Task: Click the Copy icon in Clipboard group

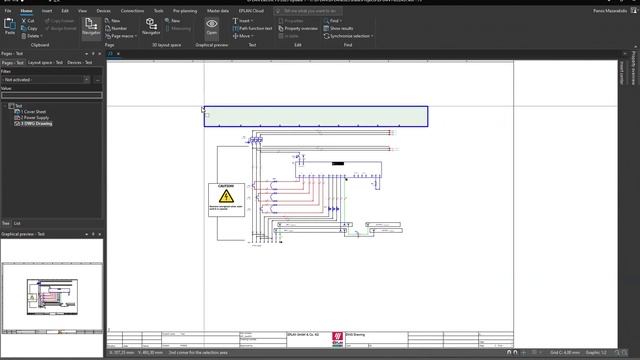Action: click(24, 28)
